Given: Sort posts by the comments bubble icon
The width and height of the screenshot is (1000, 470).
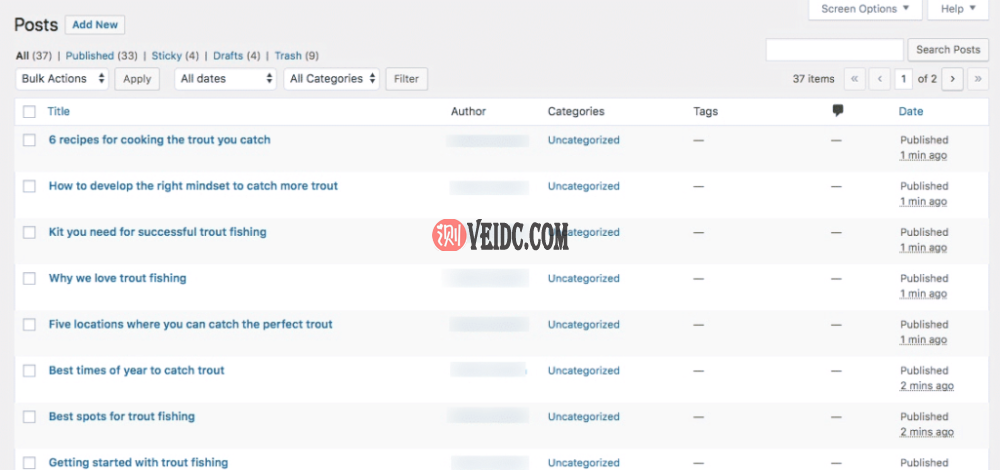Looking at the screenshot, I should 837,111.
